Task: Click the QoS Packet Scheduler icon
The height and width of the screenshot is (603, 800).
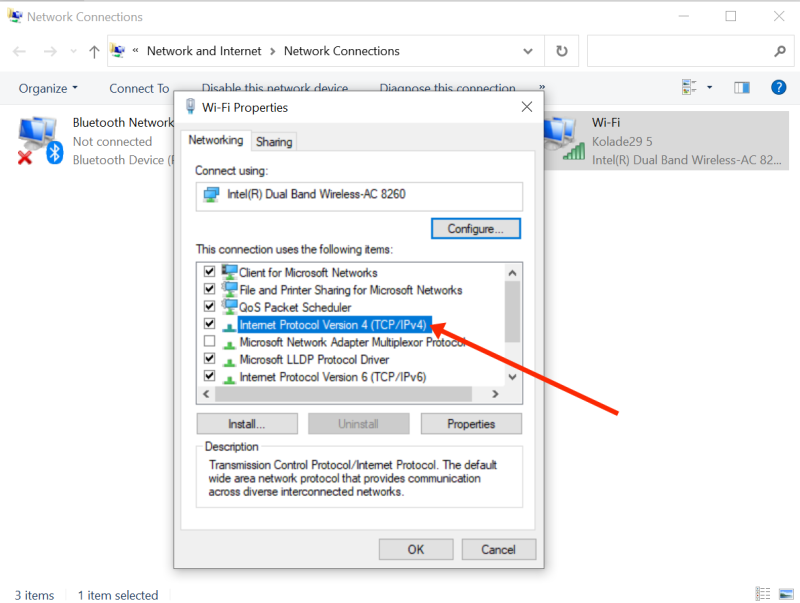Action: click(229, 306)
